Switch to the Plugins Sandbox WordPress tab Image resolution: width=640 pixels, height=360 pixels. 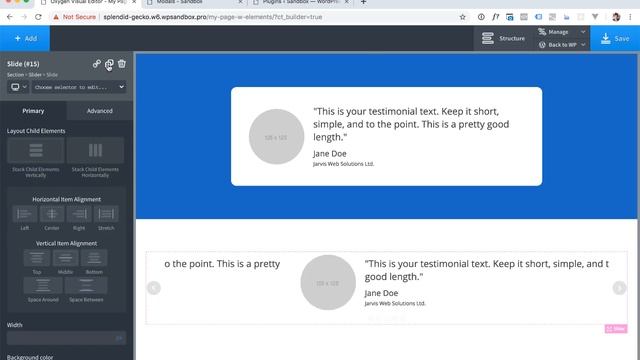point(301,2)
